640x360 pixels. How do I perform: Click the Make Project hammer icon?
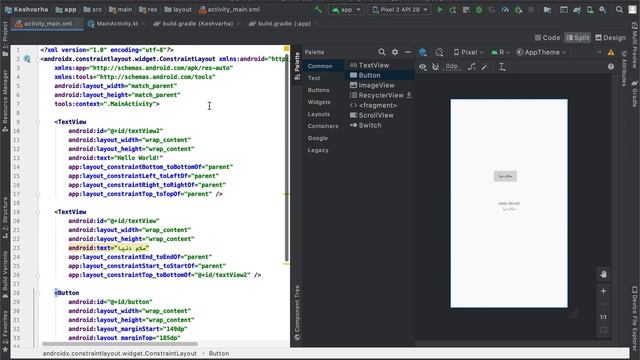[318, 9]
